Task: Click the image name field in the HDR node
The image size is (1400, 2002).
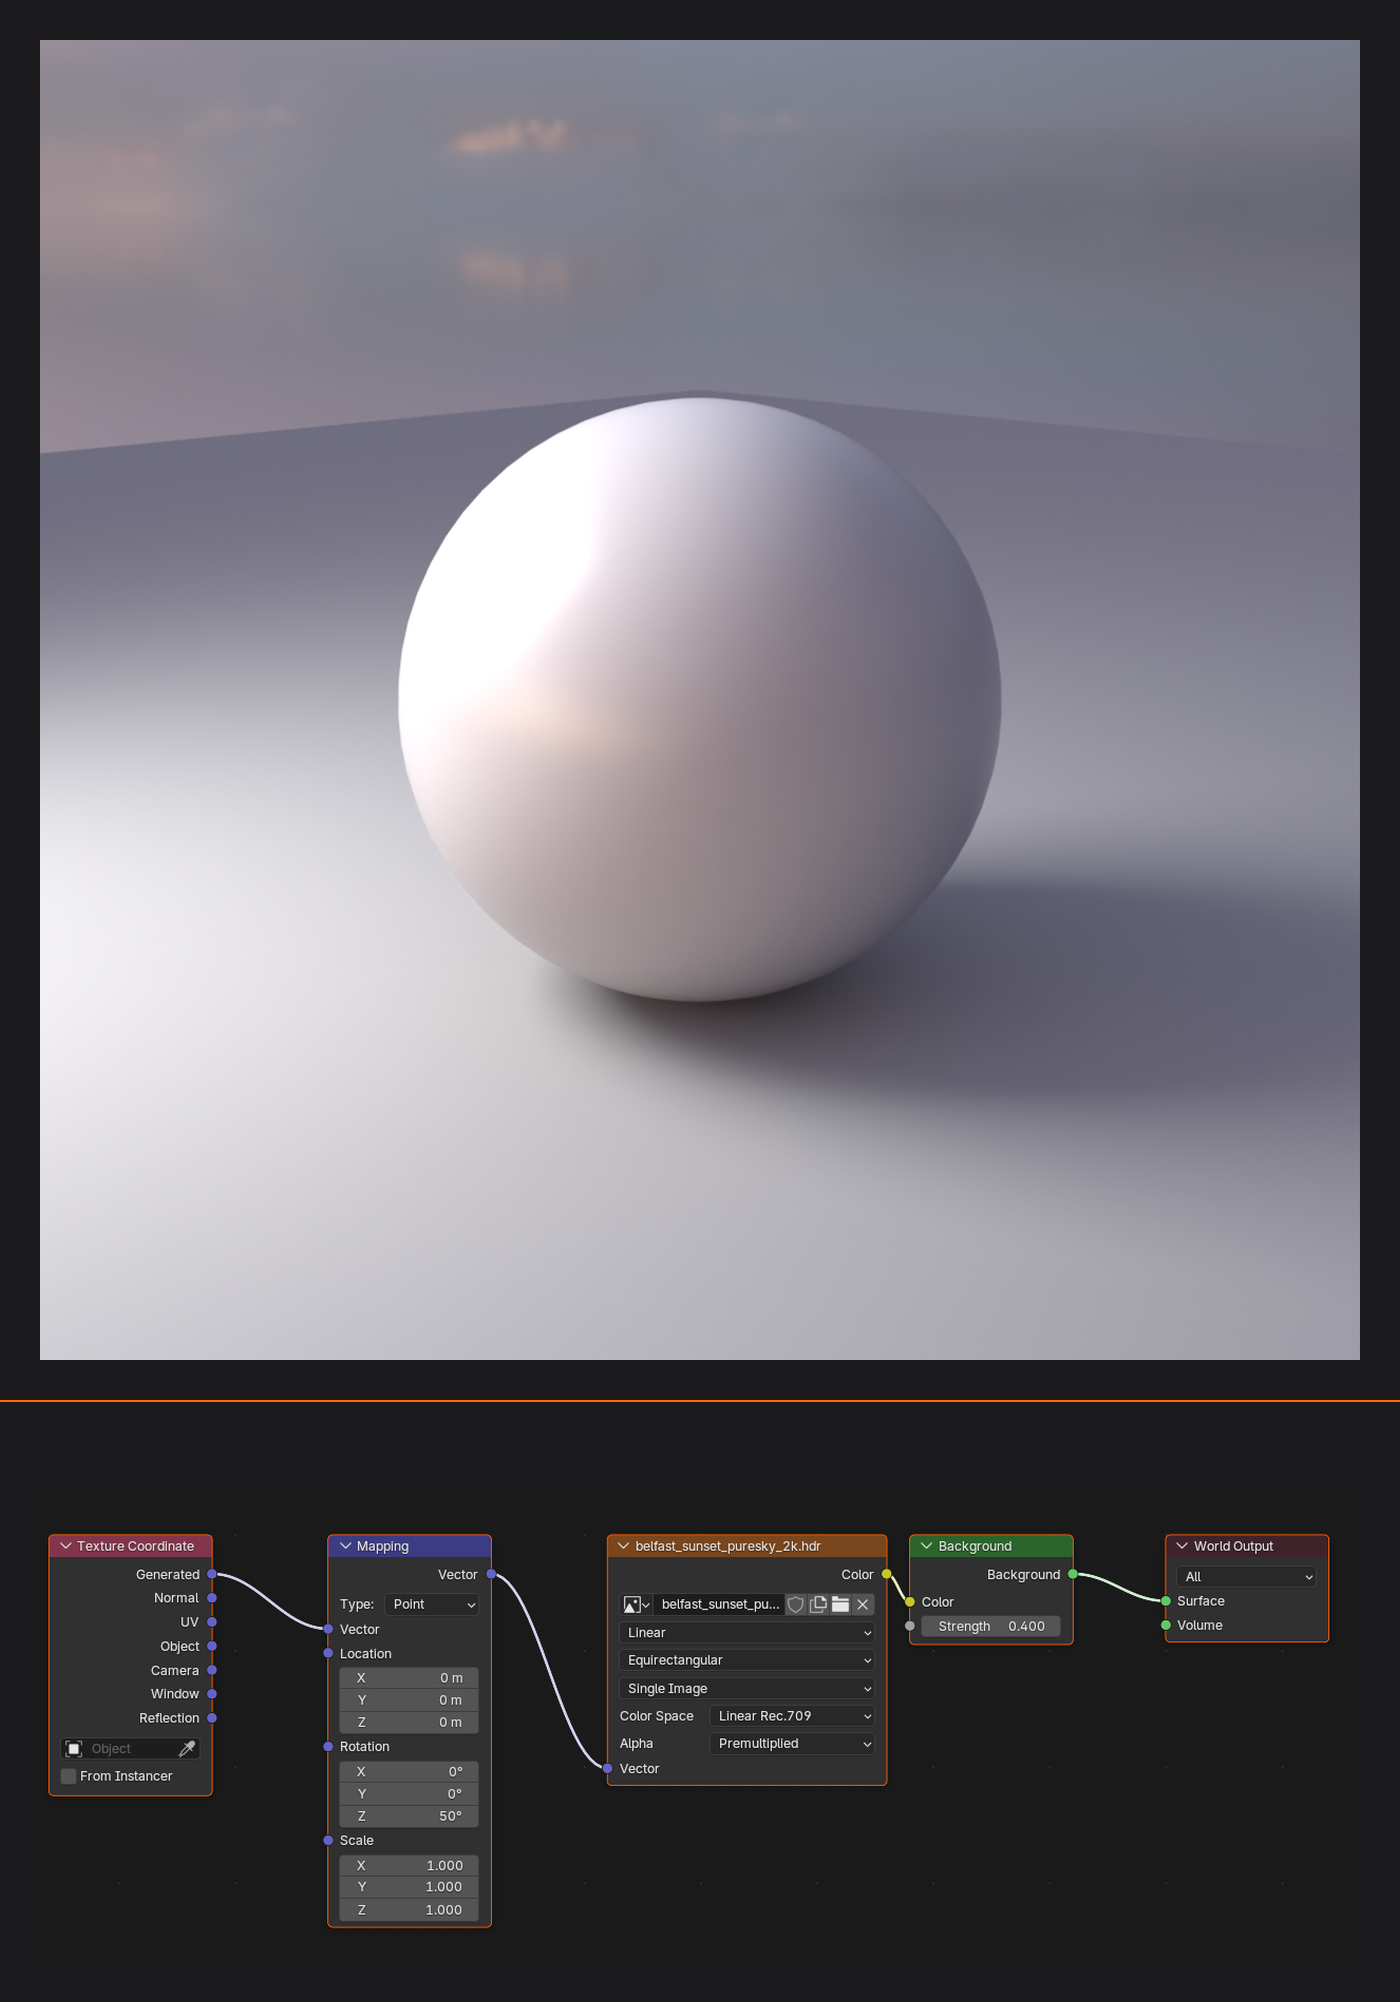Action: point(720,1604)
